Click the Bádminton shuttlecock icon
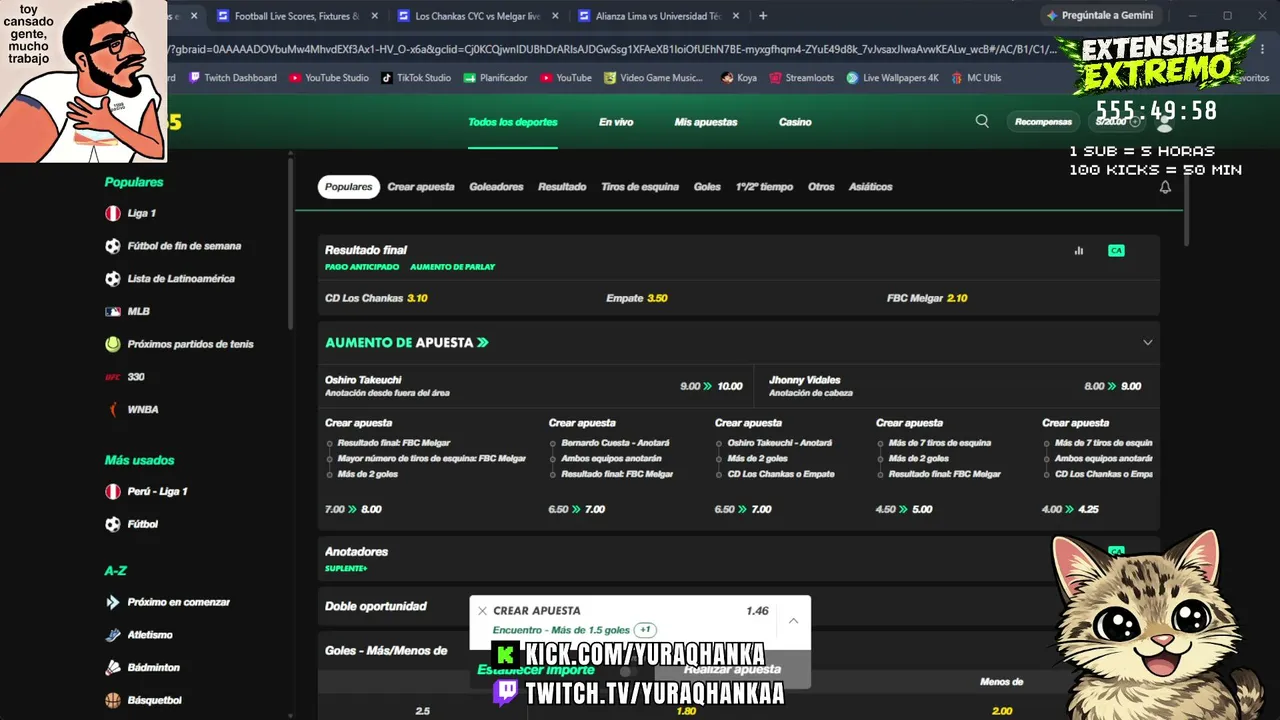This screenshot has height=720, width=1280. 113,667
